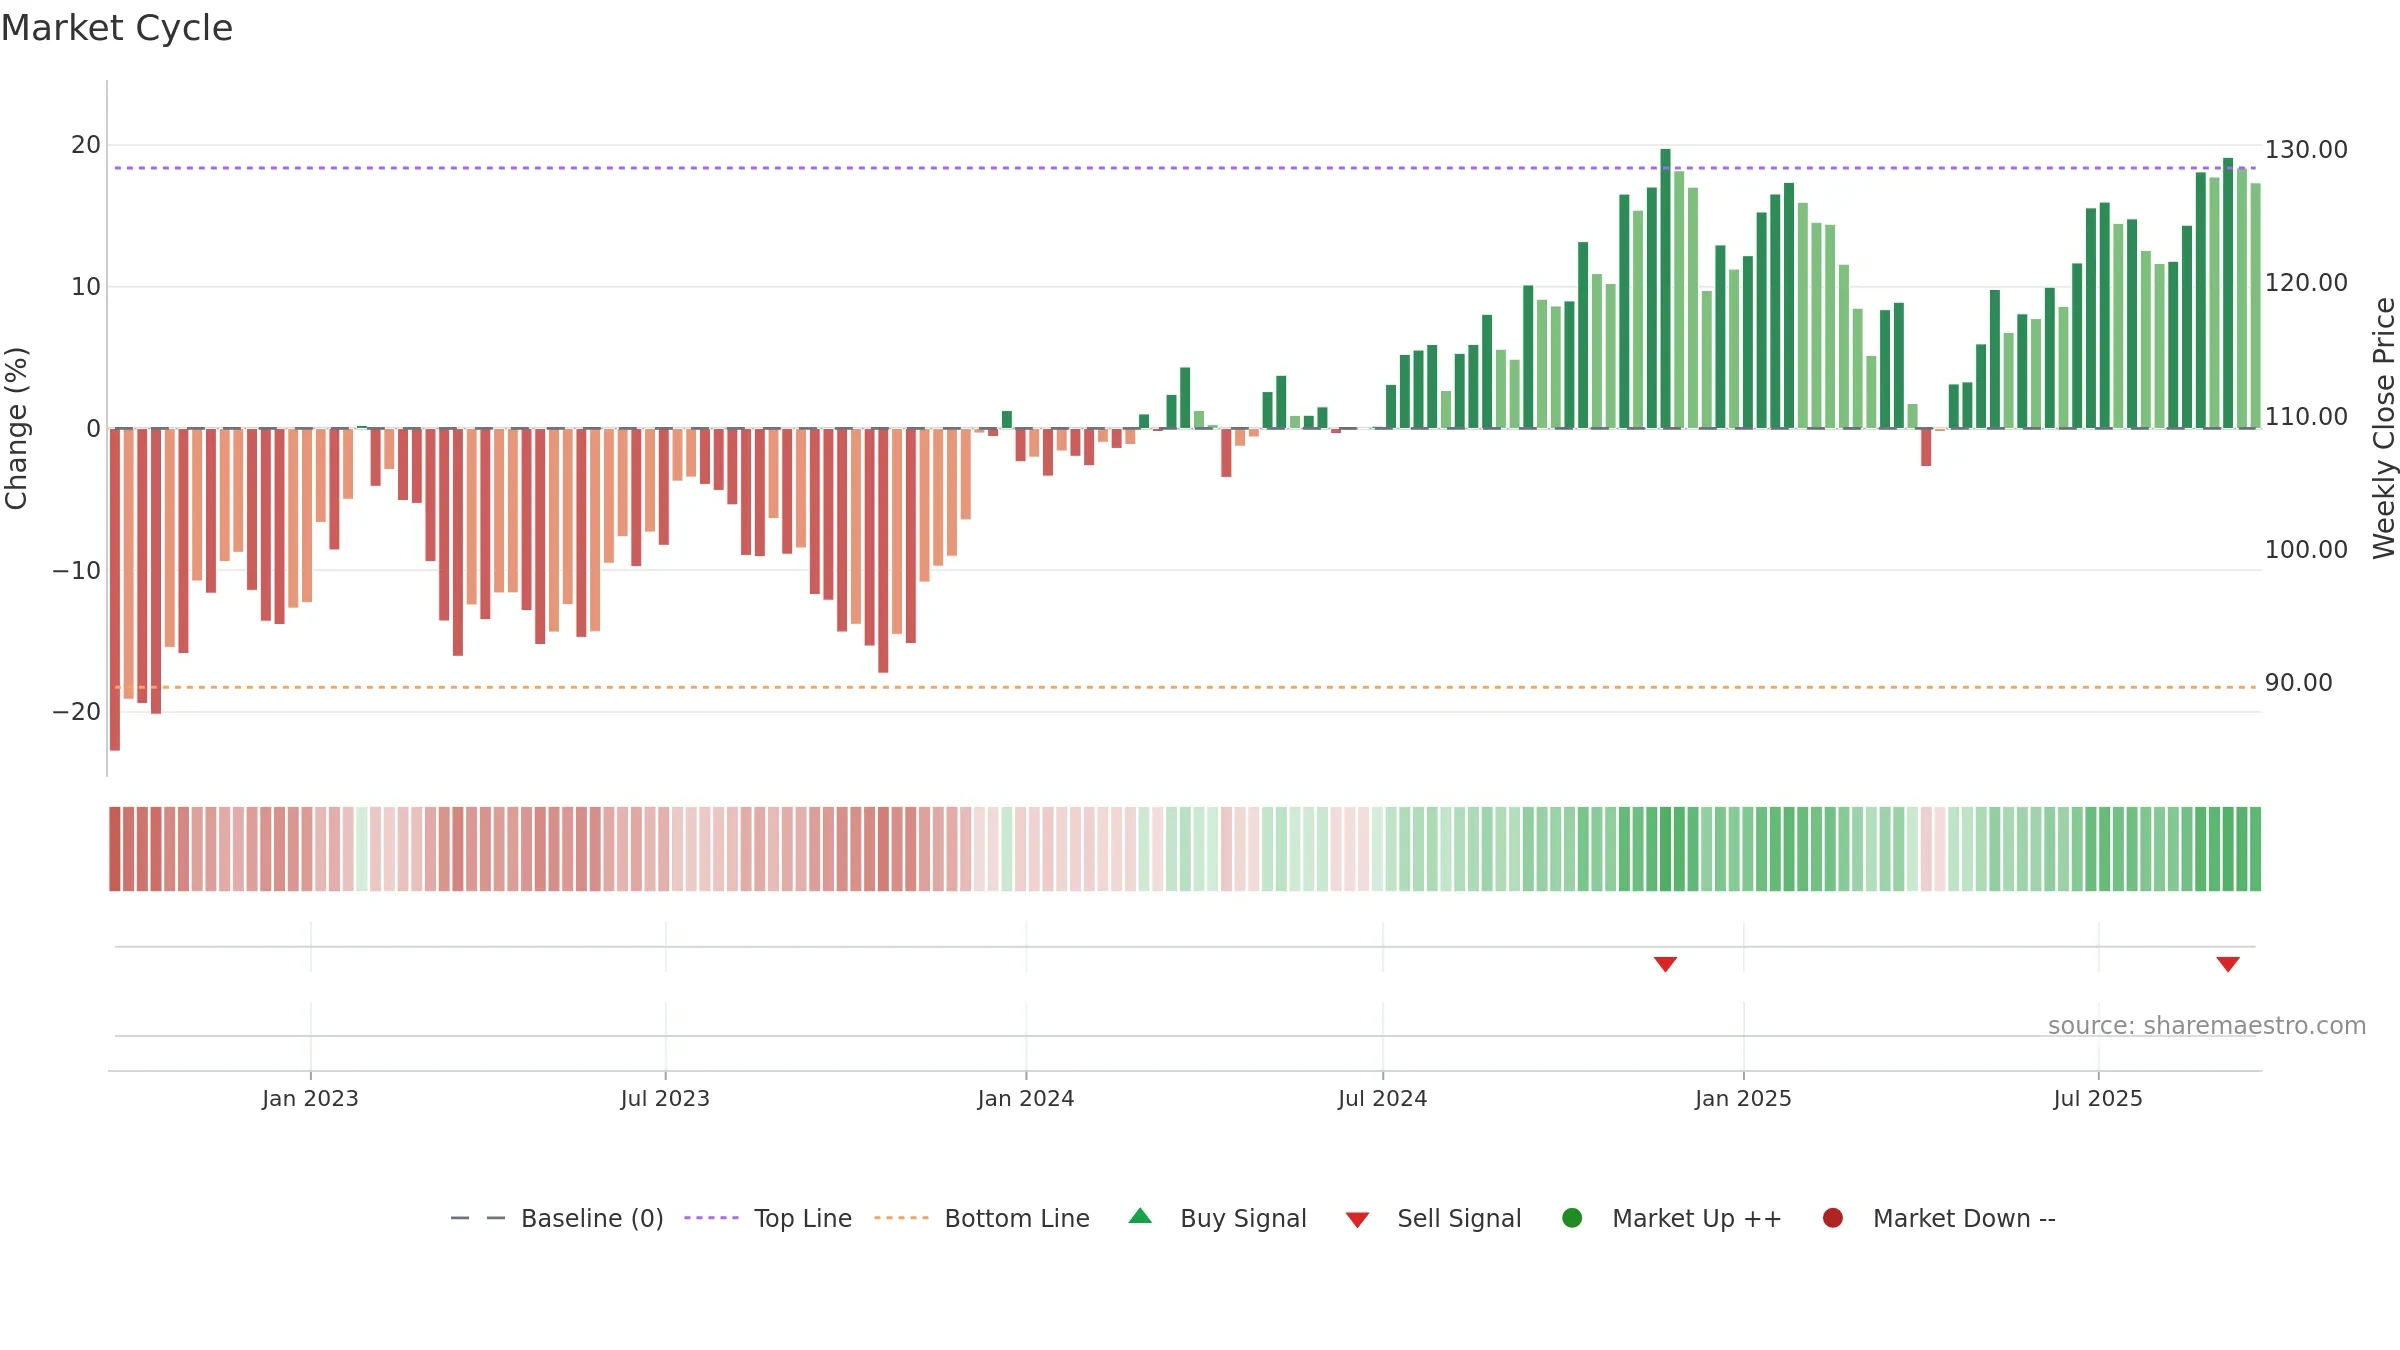The image size is (2400, 1350).
Task: Click the green Buy Signal triangle icon
Action: (1140, 1216)
